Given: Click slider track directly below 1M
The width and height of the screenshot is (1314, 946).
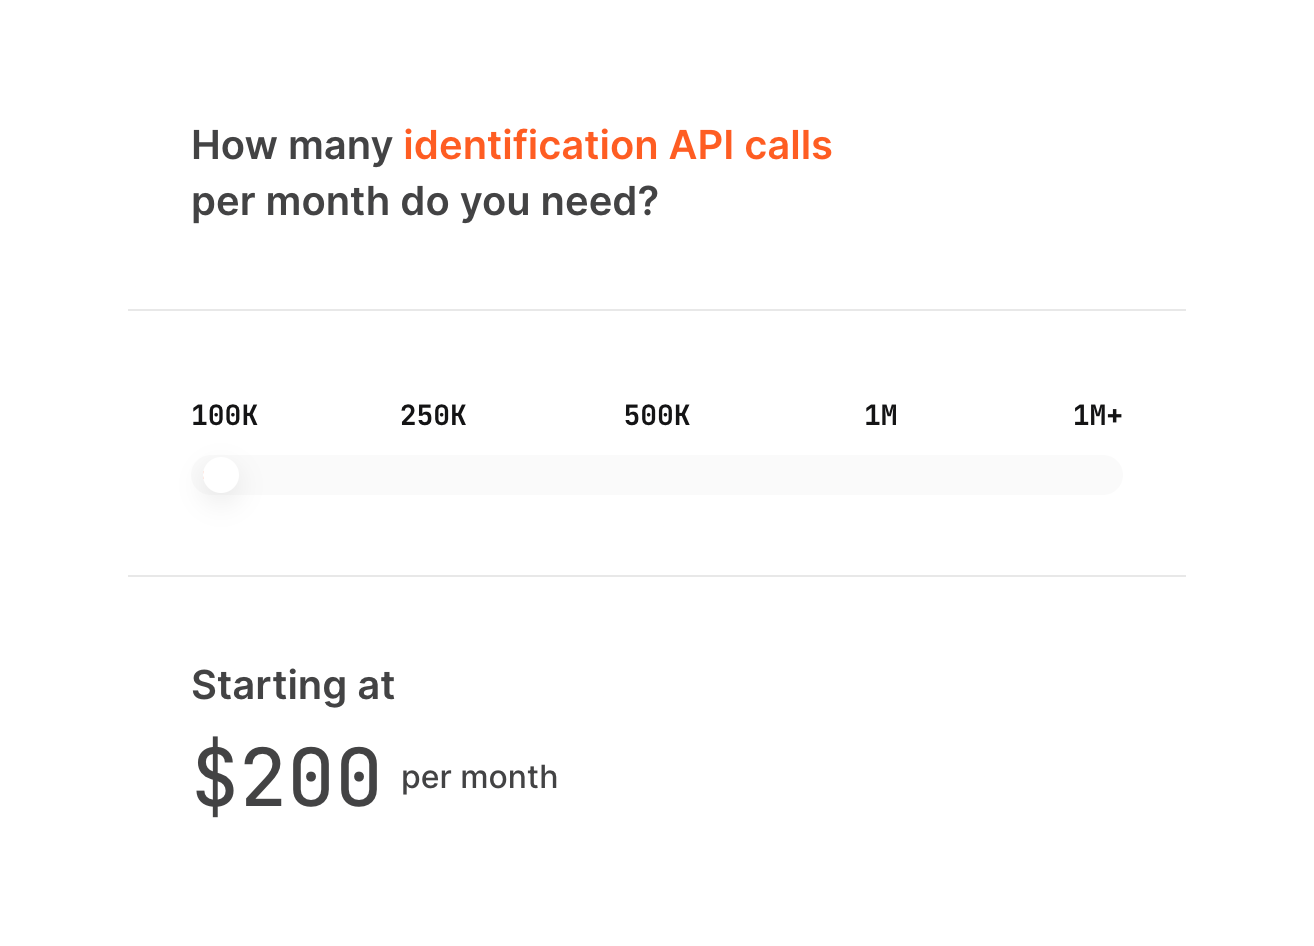Looking at the screenshot, I should [x=881, y=475].
